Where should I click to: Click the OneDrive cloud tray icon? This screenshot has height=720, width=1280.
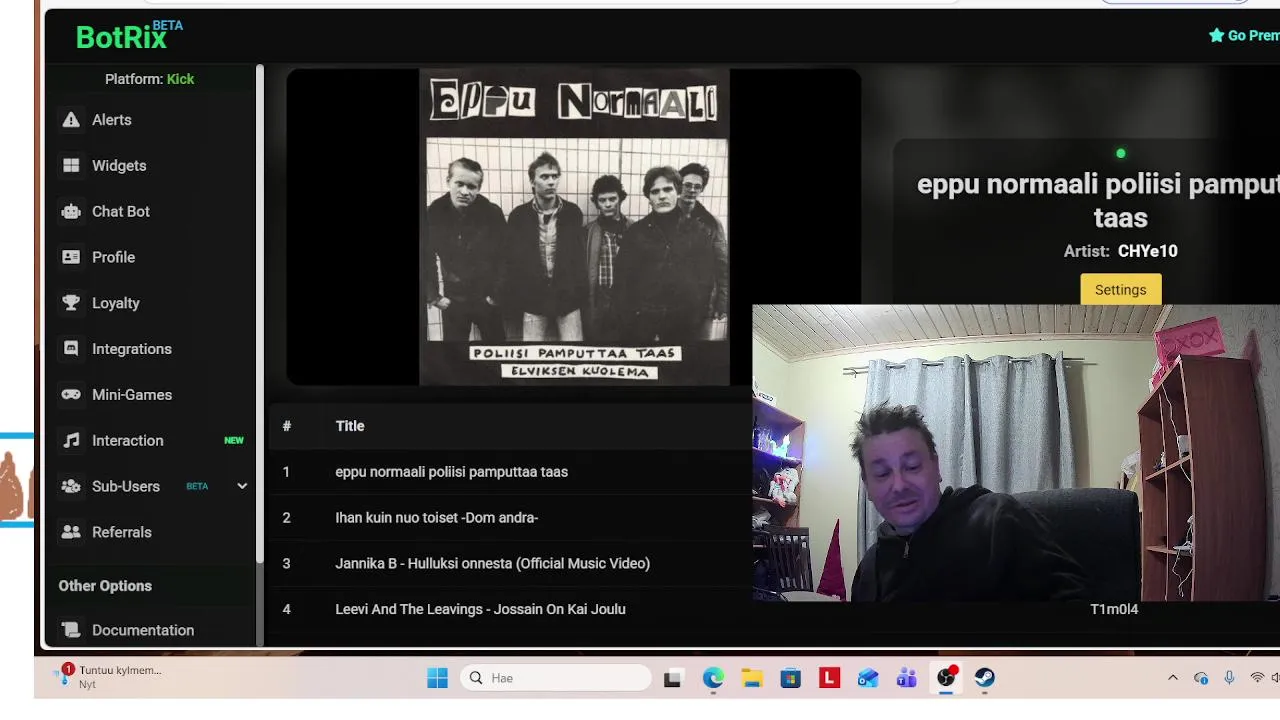click(x=1201, y=678)
